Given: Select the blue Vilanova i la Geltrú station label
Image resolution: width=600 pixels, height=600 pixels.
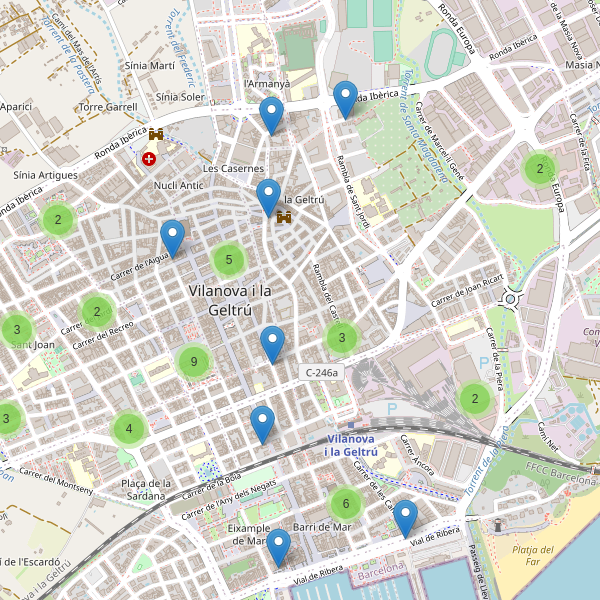Looking at the screenshot, I should coord(351,445).
